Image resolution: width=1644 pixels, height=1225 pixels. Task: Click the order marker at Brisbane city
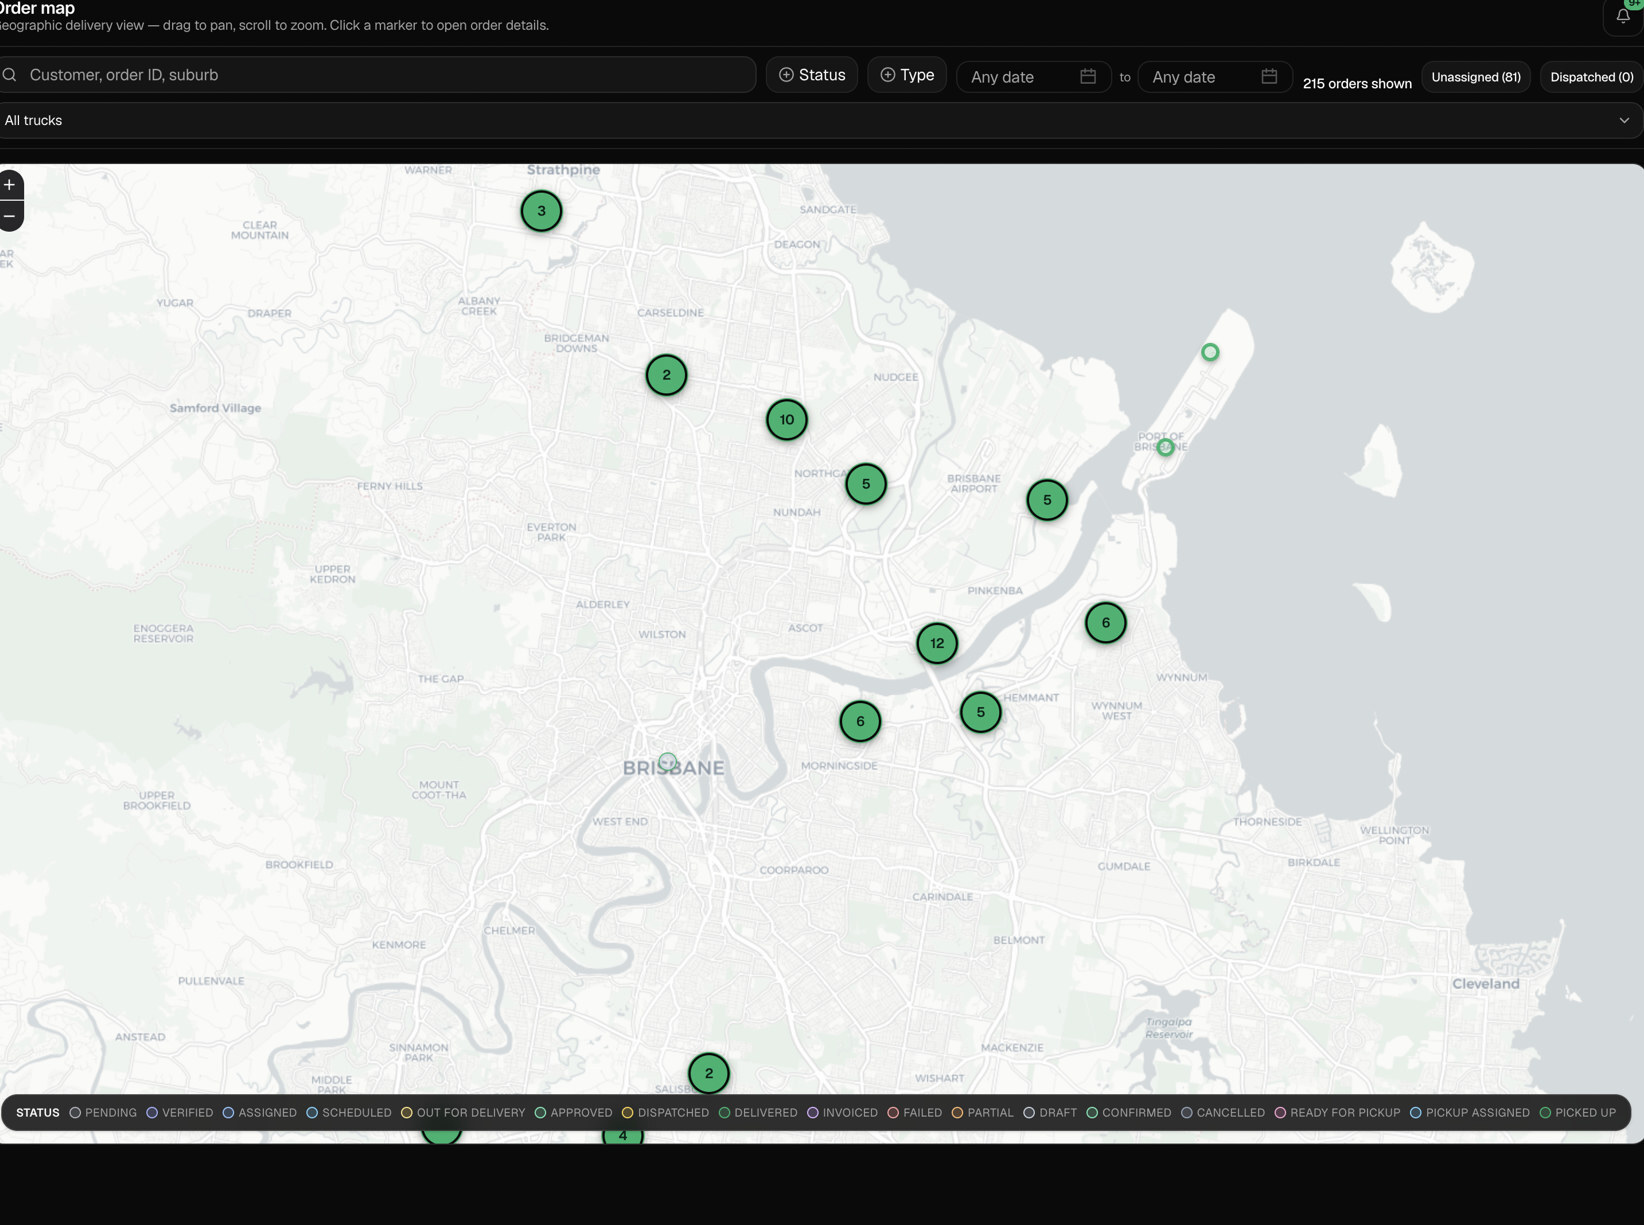click(x=668, y=762)
